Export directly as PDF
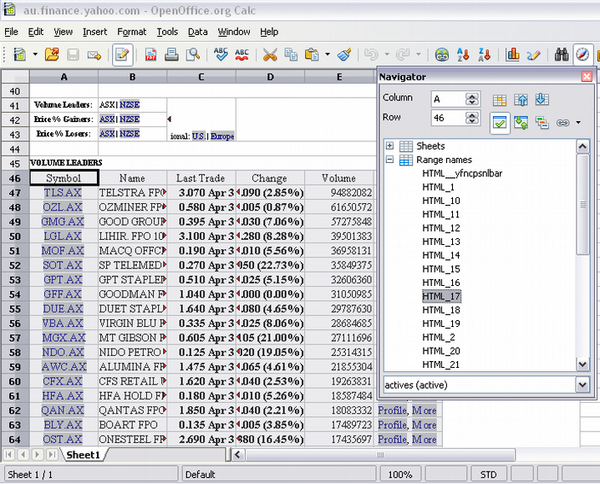 click(151, 55)
